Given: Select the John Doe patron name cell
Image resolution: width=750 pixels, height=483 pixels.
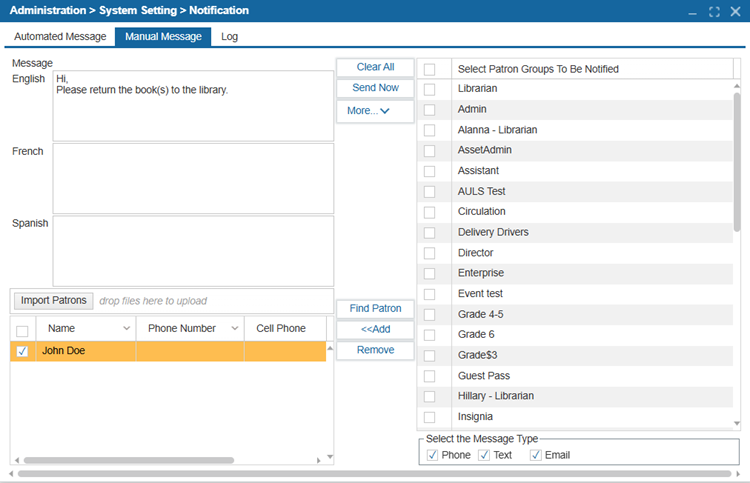Looking at the screenshot, I should pos(86,351).
